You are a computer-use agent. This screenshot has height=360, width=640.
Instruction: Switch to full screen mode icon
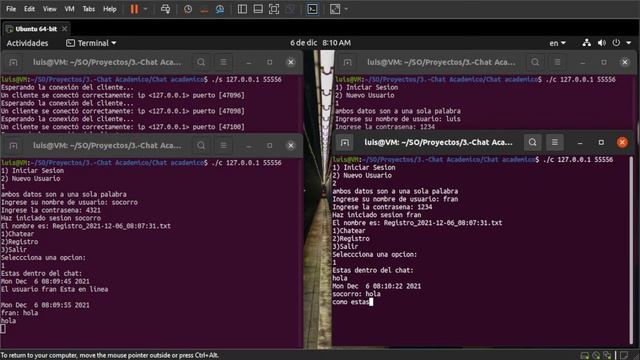pos(274,9)
